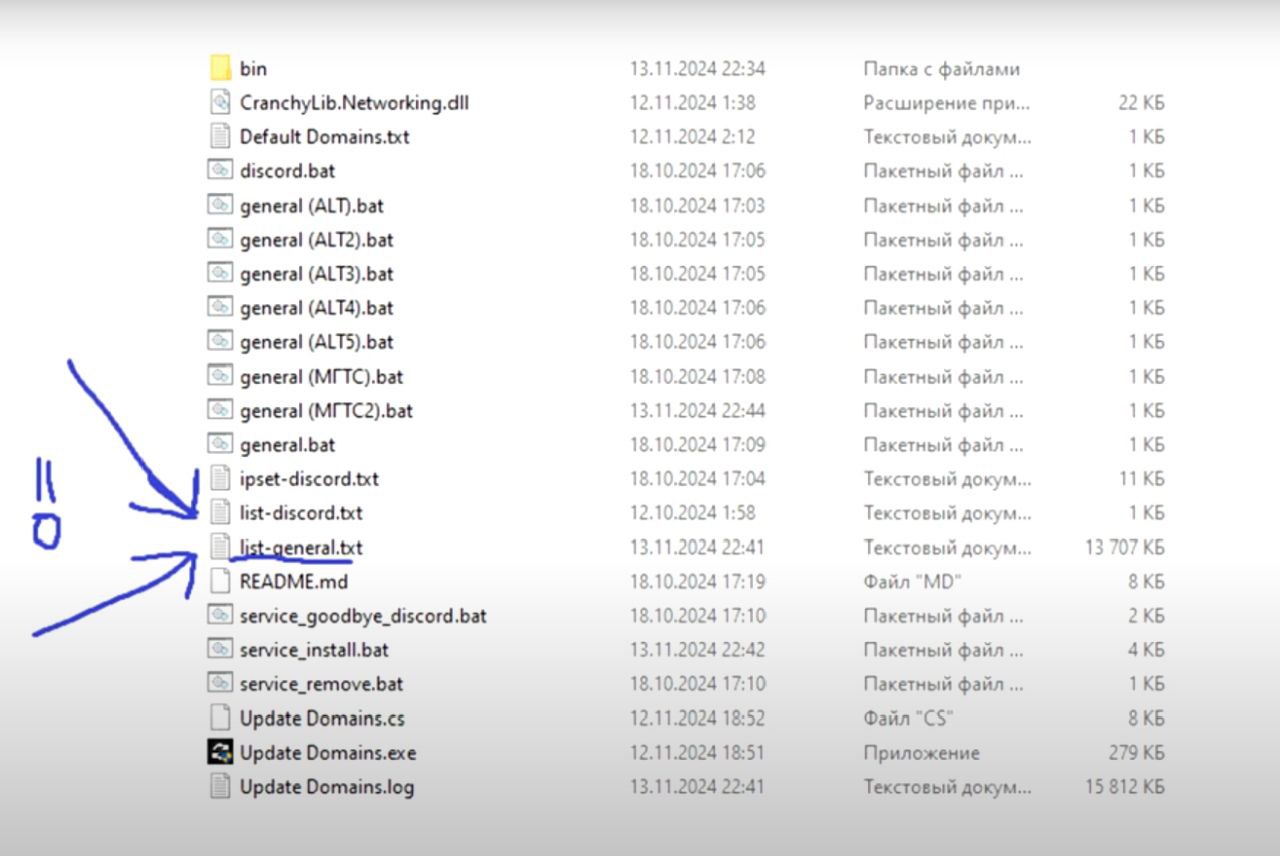Click the service_install.bat file icon
The height and width of the screenshot is (856, 1280).
(220, 649)
